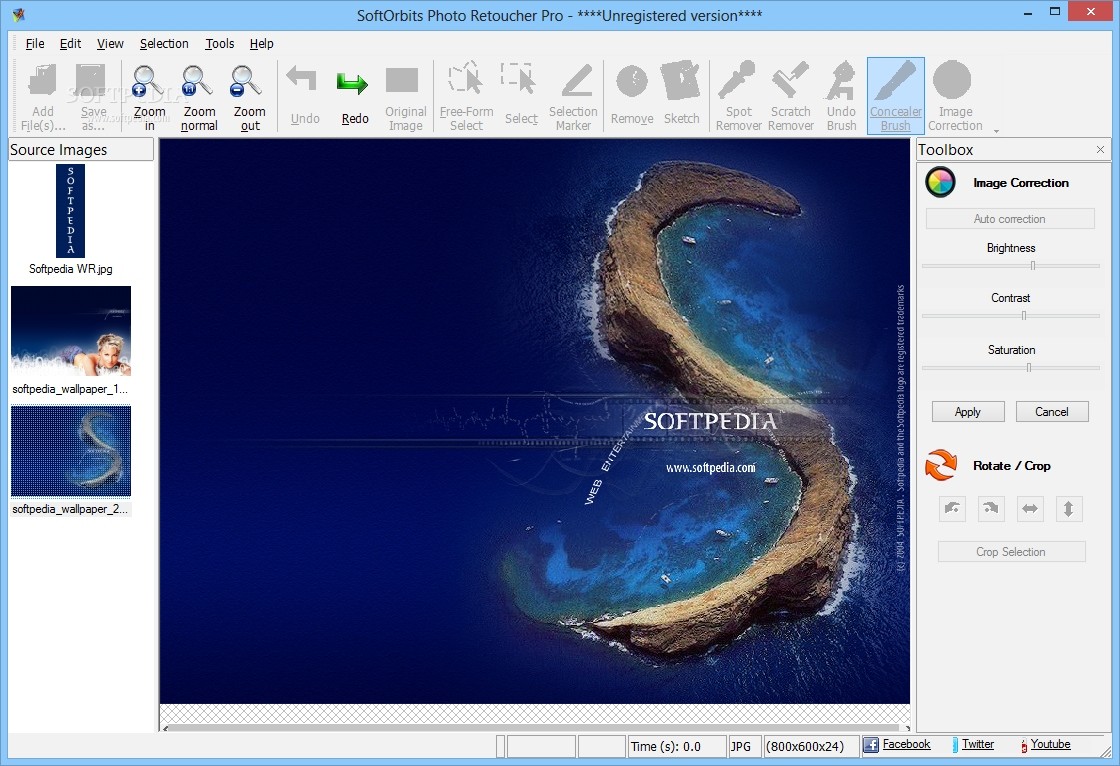Viewport: 1120px width, 766px height.
Task: Select the Zoom normal magnifier
Action: pyautogui.click(x=198, y=81)
